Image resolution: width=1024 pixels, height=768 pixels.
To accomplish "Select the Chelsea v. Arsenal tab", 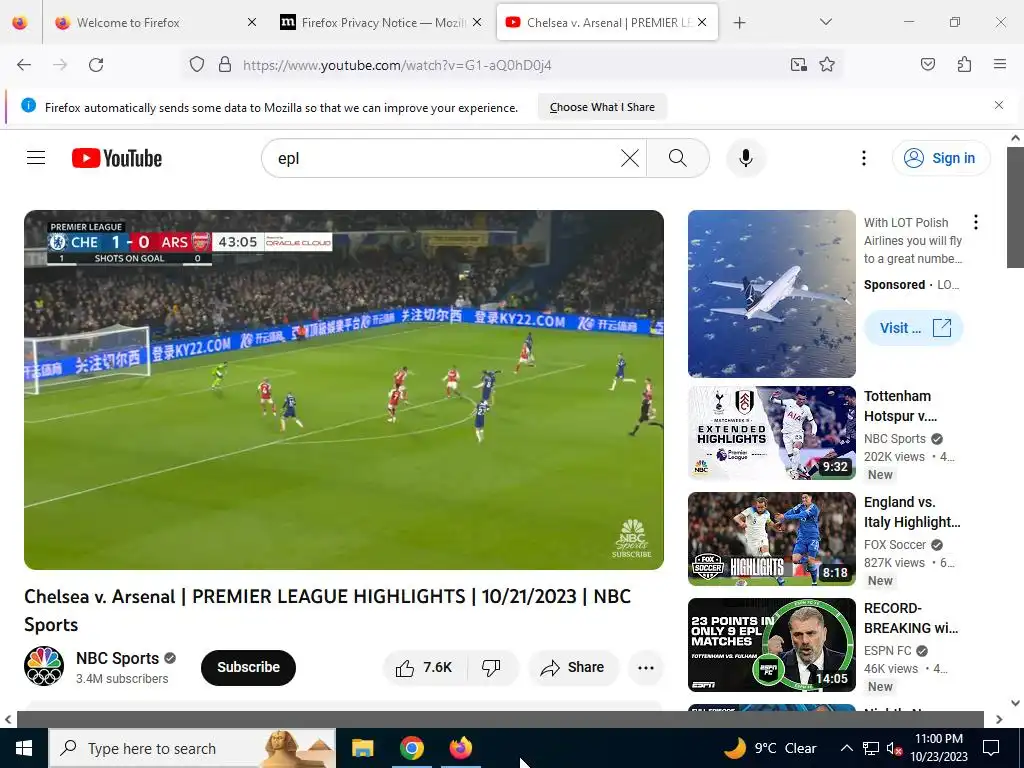I will click(x=607, y=22).
